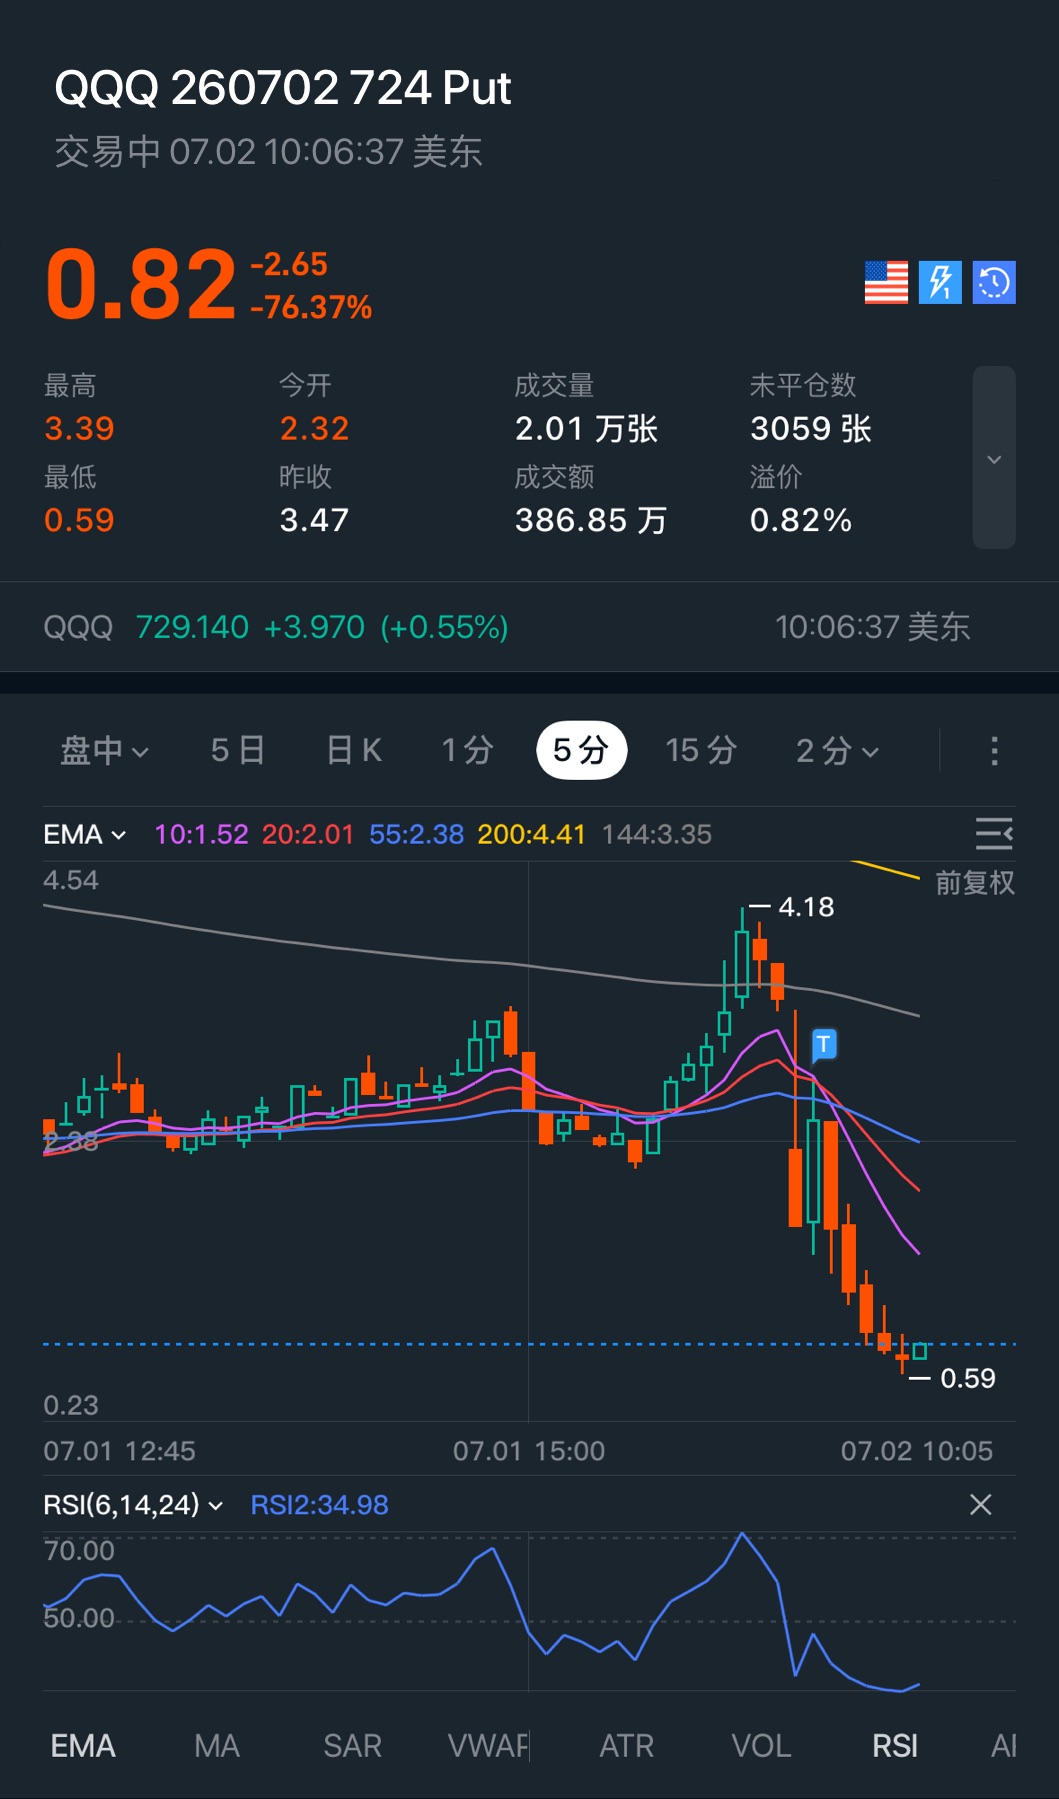This screenshot has height=1799, width=1059.
Task: Expand the EMA indicator dropdown
Action: click(x=85, y=834)
